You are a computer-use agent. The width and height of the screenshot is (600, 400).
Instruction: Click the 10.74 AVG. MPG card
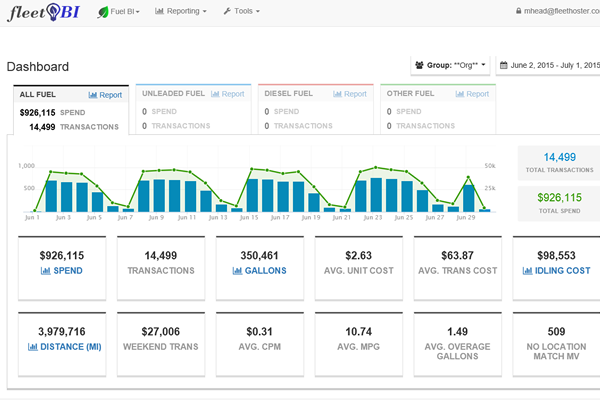pos(359,344)
